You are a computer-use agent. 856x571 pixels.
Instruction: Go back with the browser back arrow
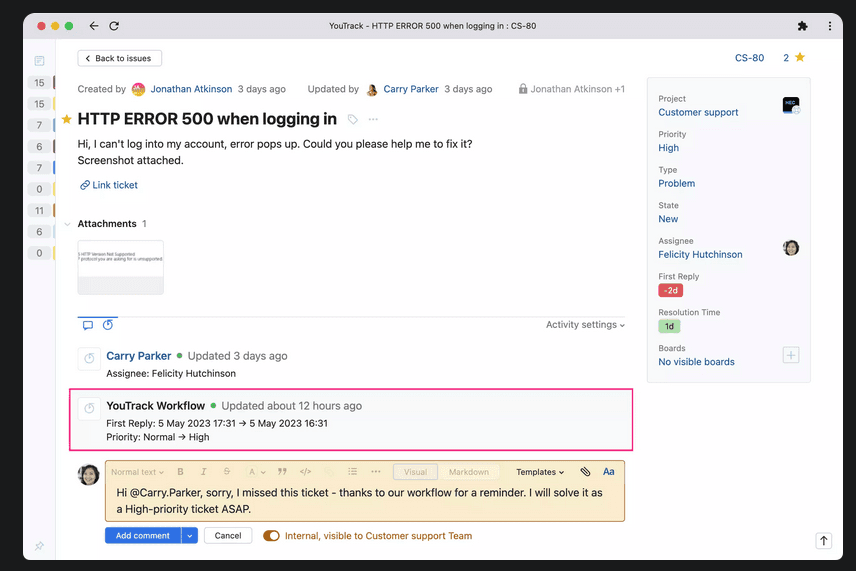(x=94, y=26)
